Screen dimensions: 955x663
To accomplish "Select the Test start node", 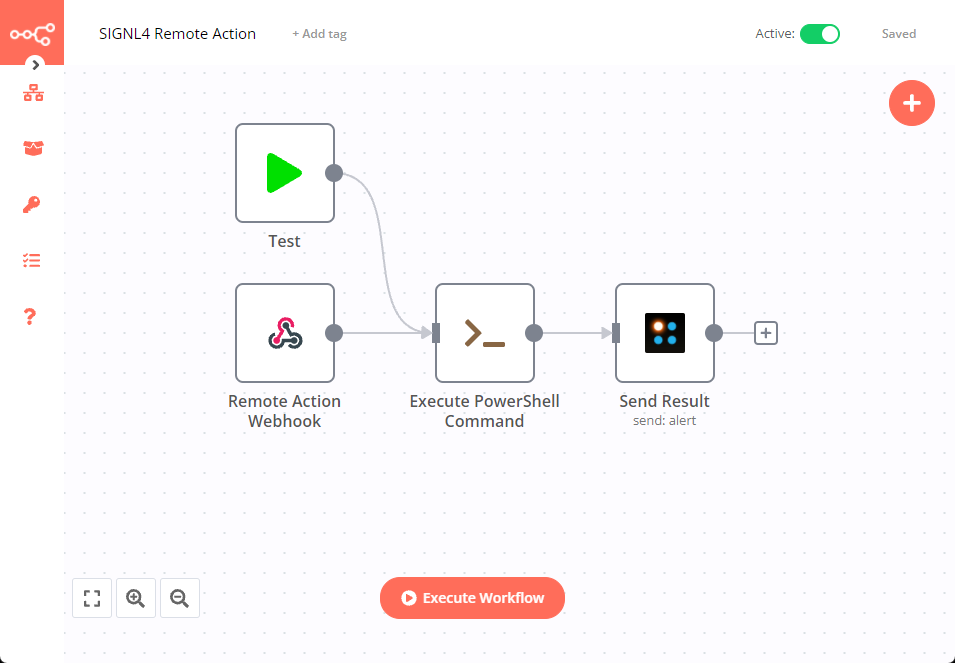I will click(x=285, y=173).
